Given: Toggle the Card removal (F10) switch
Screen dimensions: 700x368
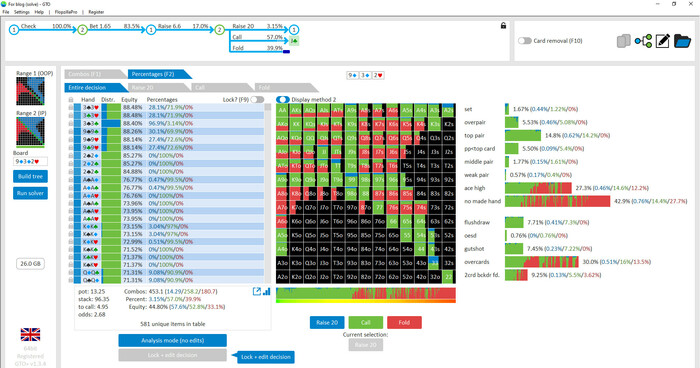Looking at the screenshot, I should coord(525,41).
